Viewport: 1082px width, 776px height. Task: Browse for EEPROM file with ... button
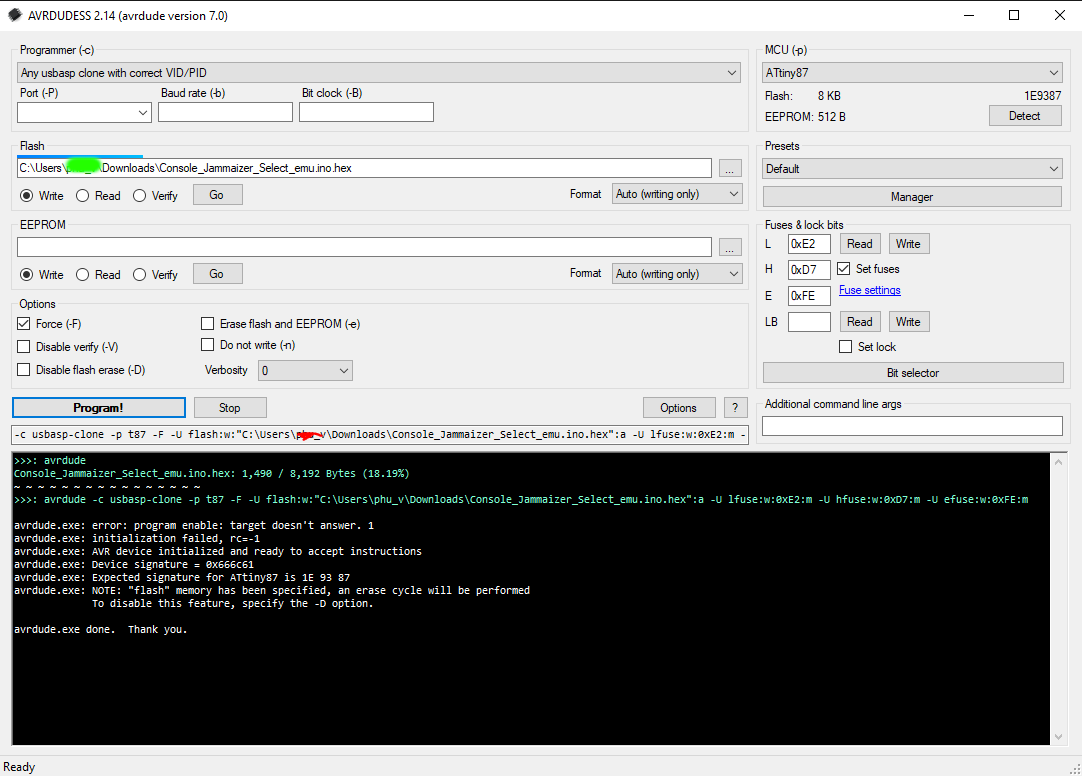point(730,247)
